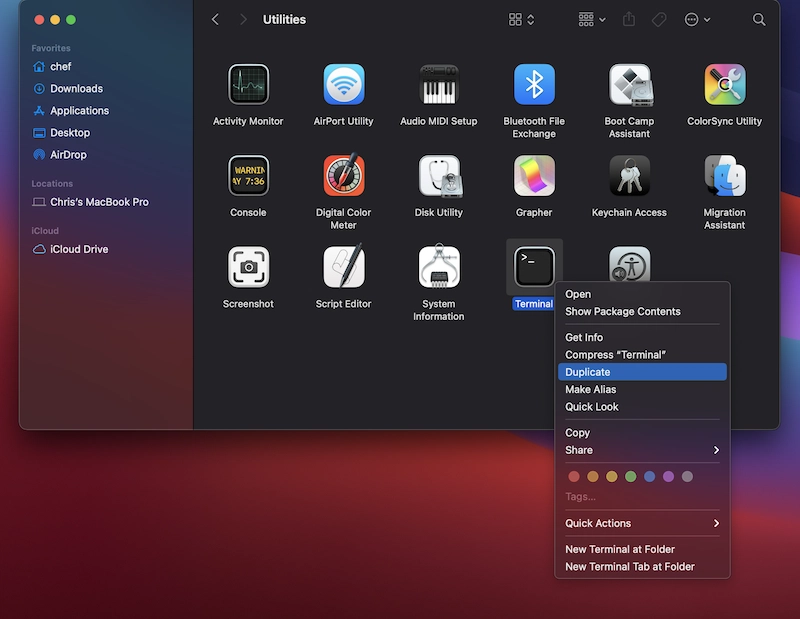Choose New Terminal at Folder
This screenshot has height=619, width=800.
click(642, 549)
